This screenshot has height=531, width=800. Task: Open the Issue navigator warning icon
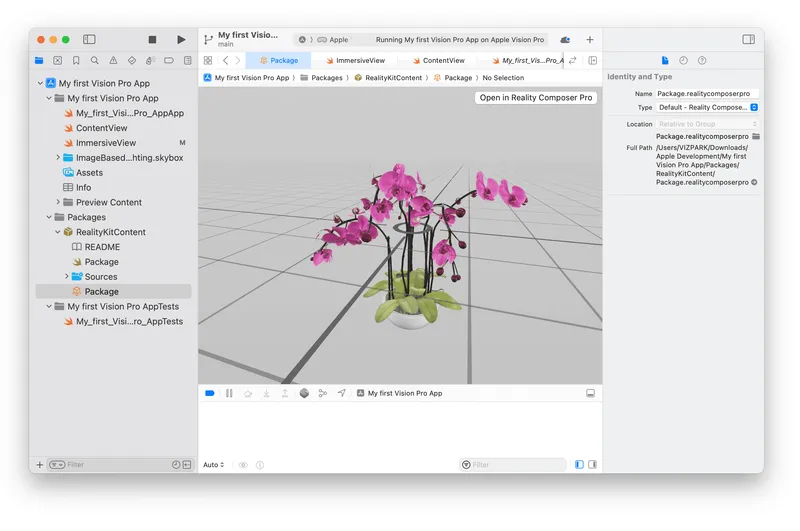(113, 61)
